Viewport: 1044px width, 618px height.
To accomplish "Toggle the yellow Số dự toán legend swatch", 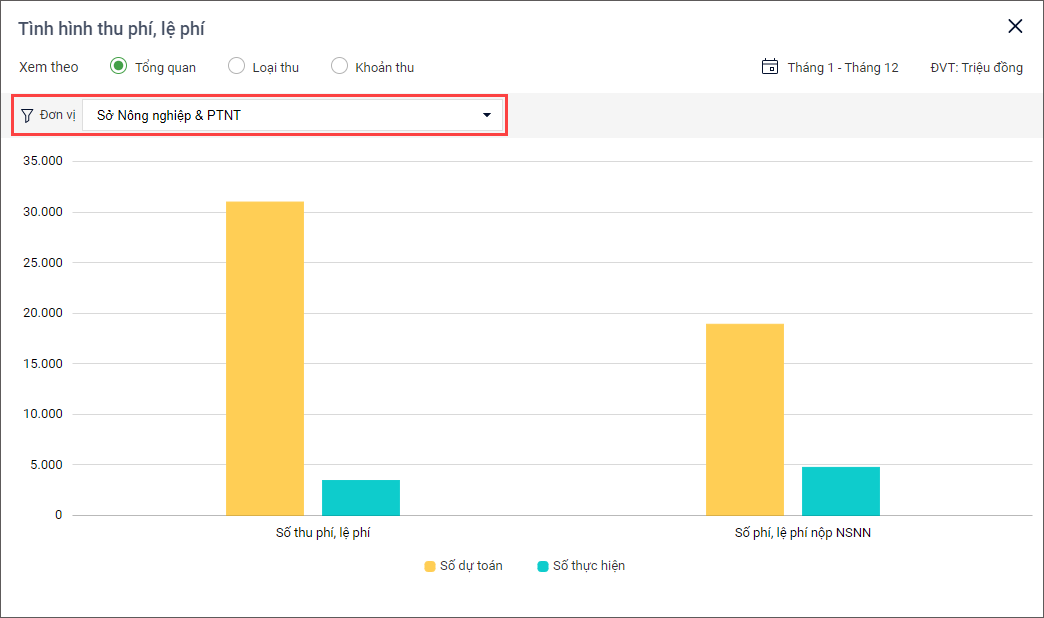I will 430,566.
